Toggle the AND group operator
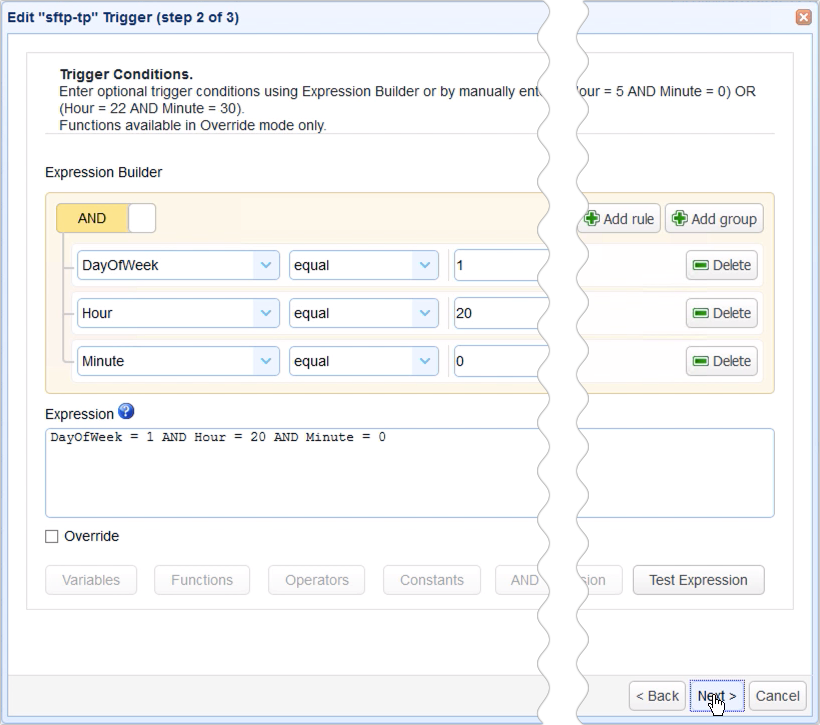820x725 pixels. coord(91,218)
